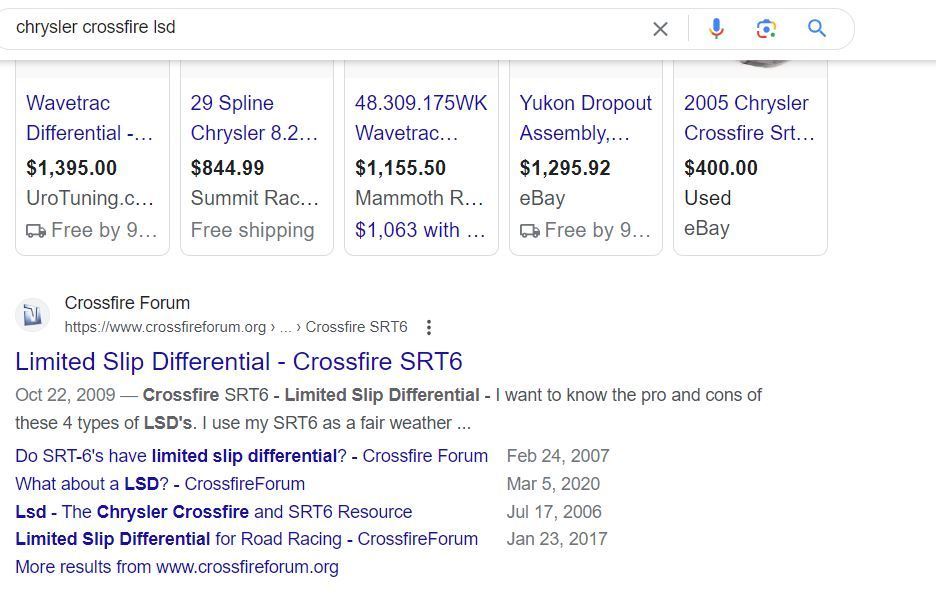Start voice search with microphone icon
This screenshot has height=600, width=936.
(x=716, y=29)
